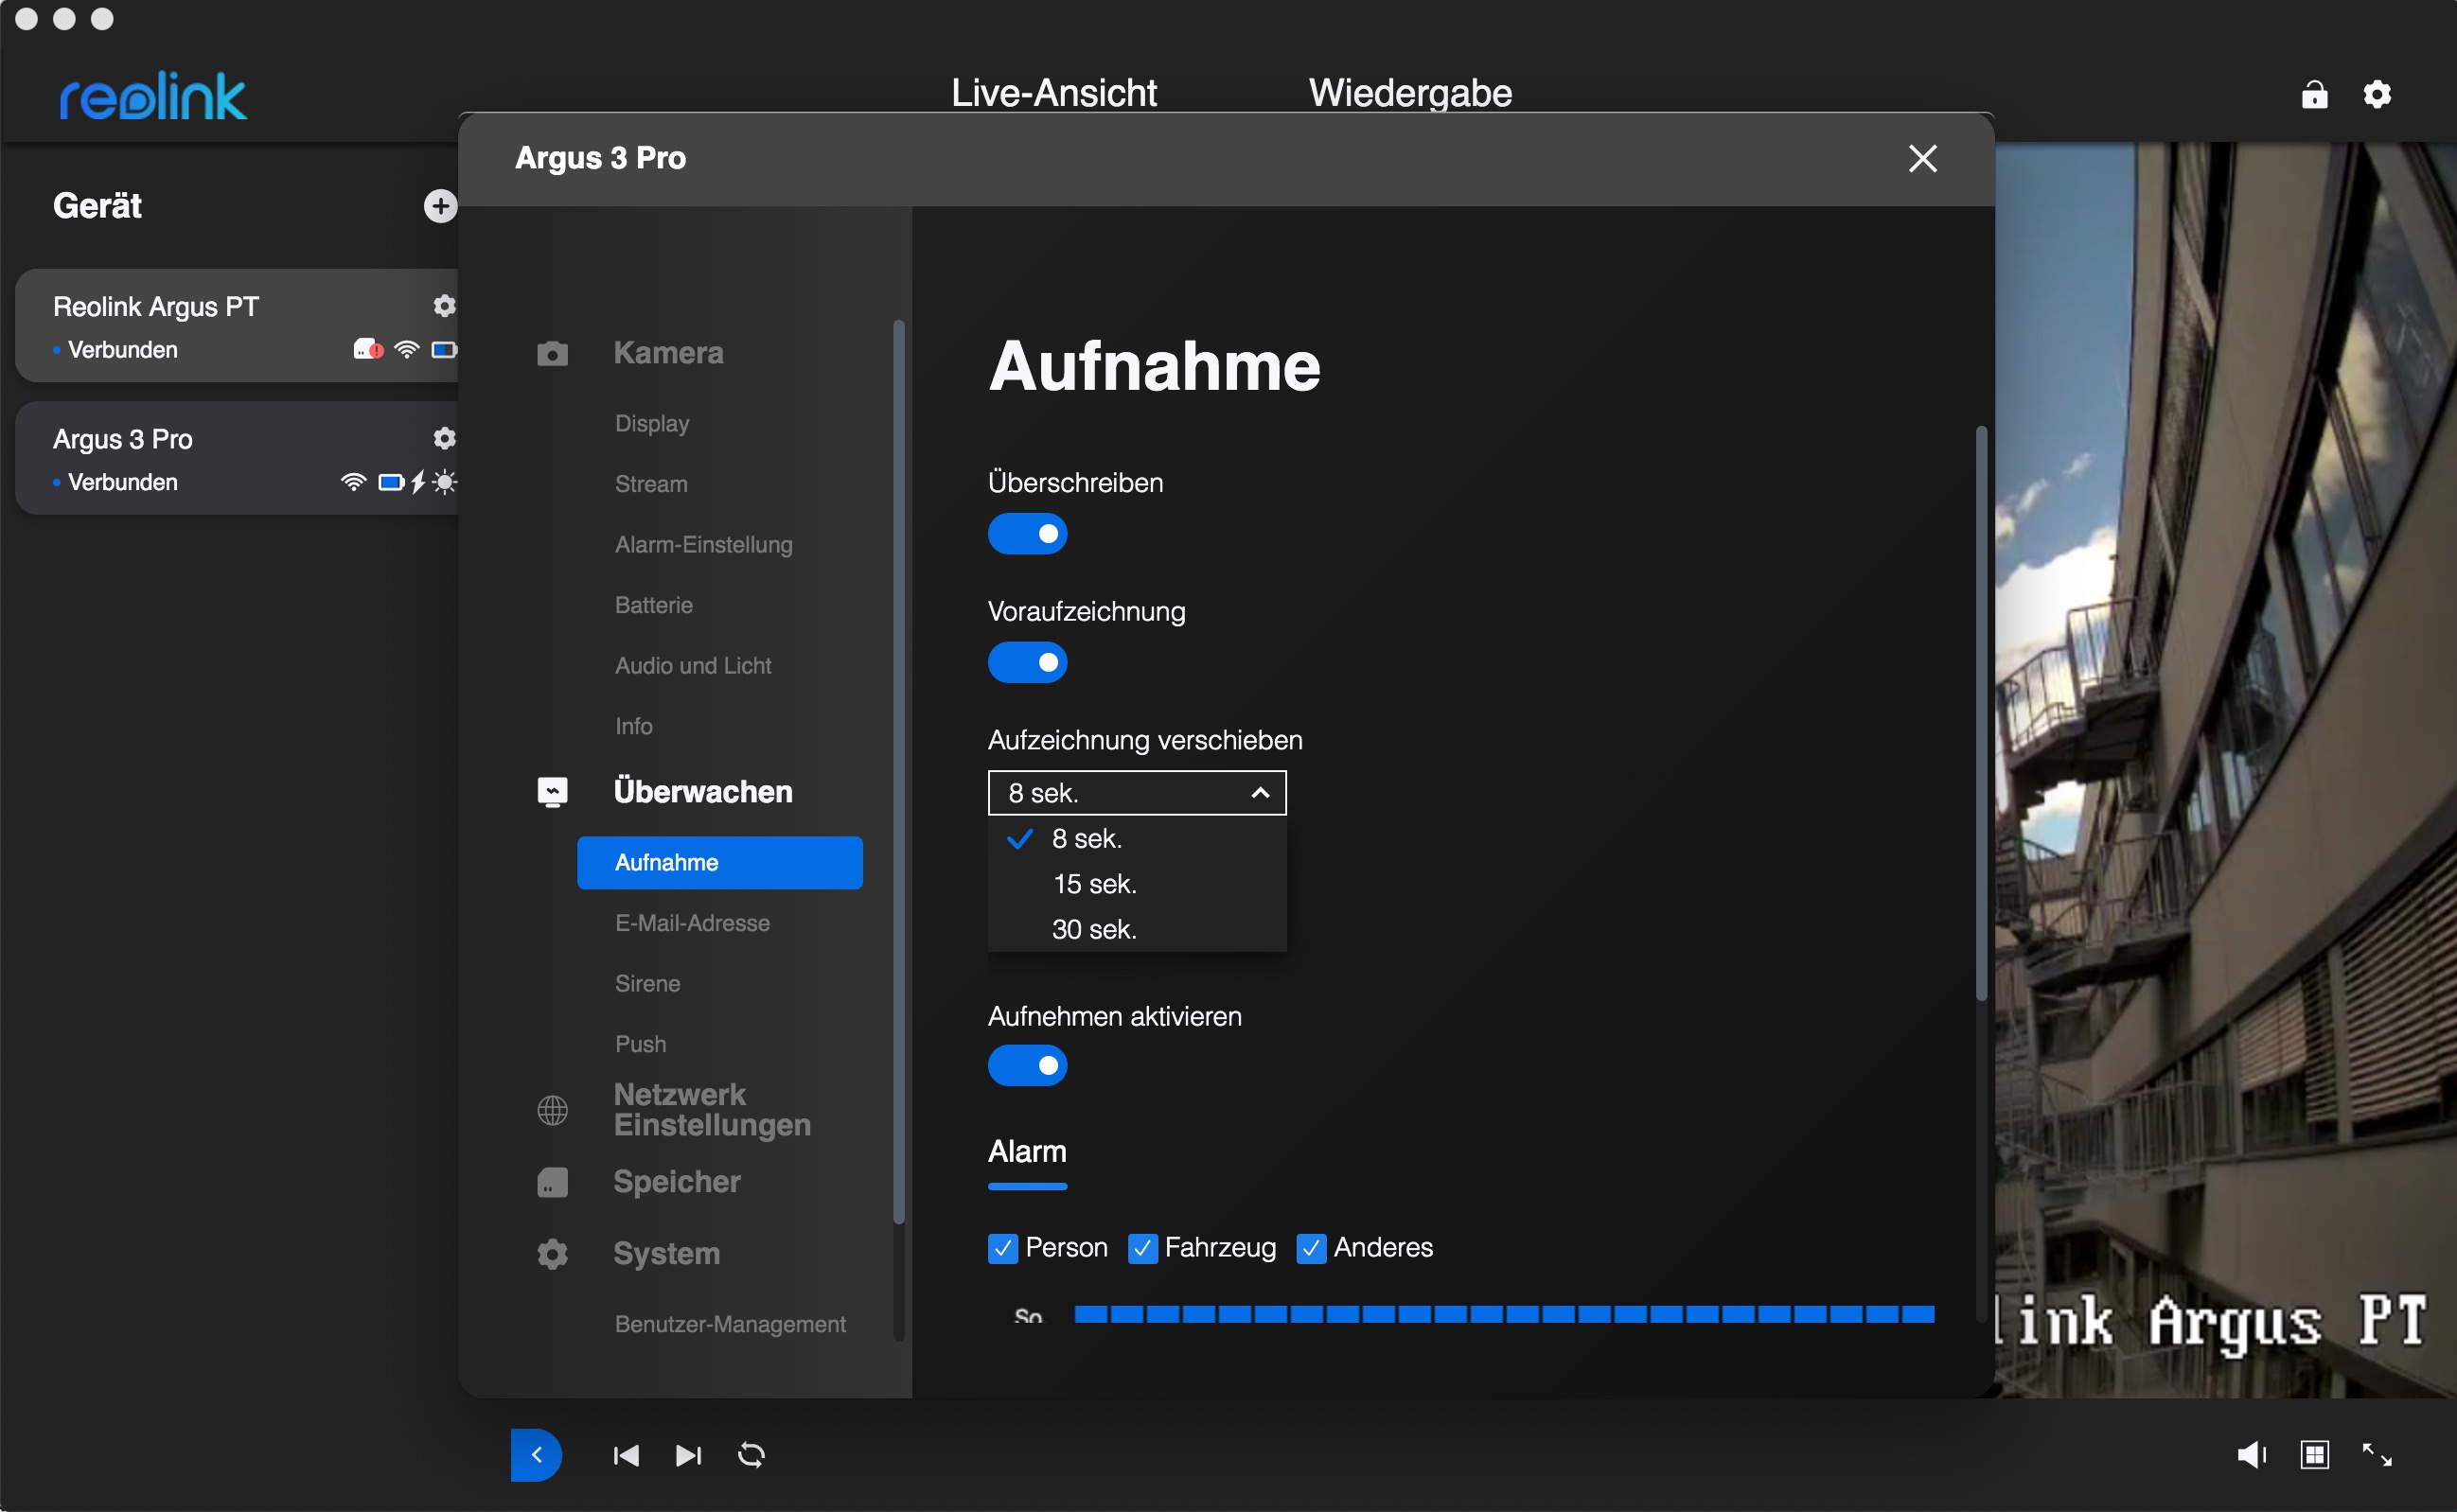2457x1512 pixels.
Task: Mute audio with the speaker icon
Action: coord(2251,1454)
